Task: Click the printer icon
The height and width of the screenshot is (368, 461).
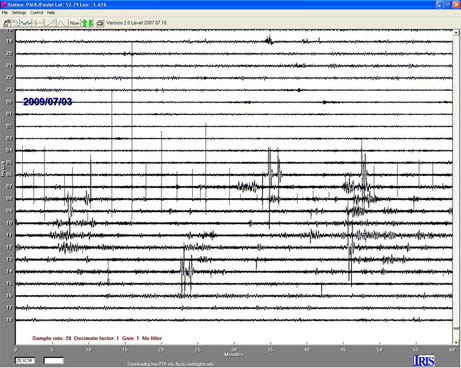Action: [100, 23]
